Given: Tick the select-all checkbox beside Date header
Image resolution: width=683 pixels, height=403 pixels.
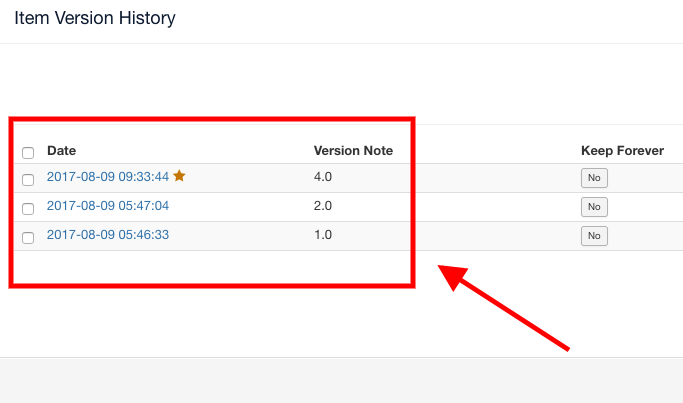Looking at the screenshot, I should [28, 153].
